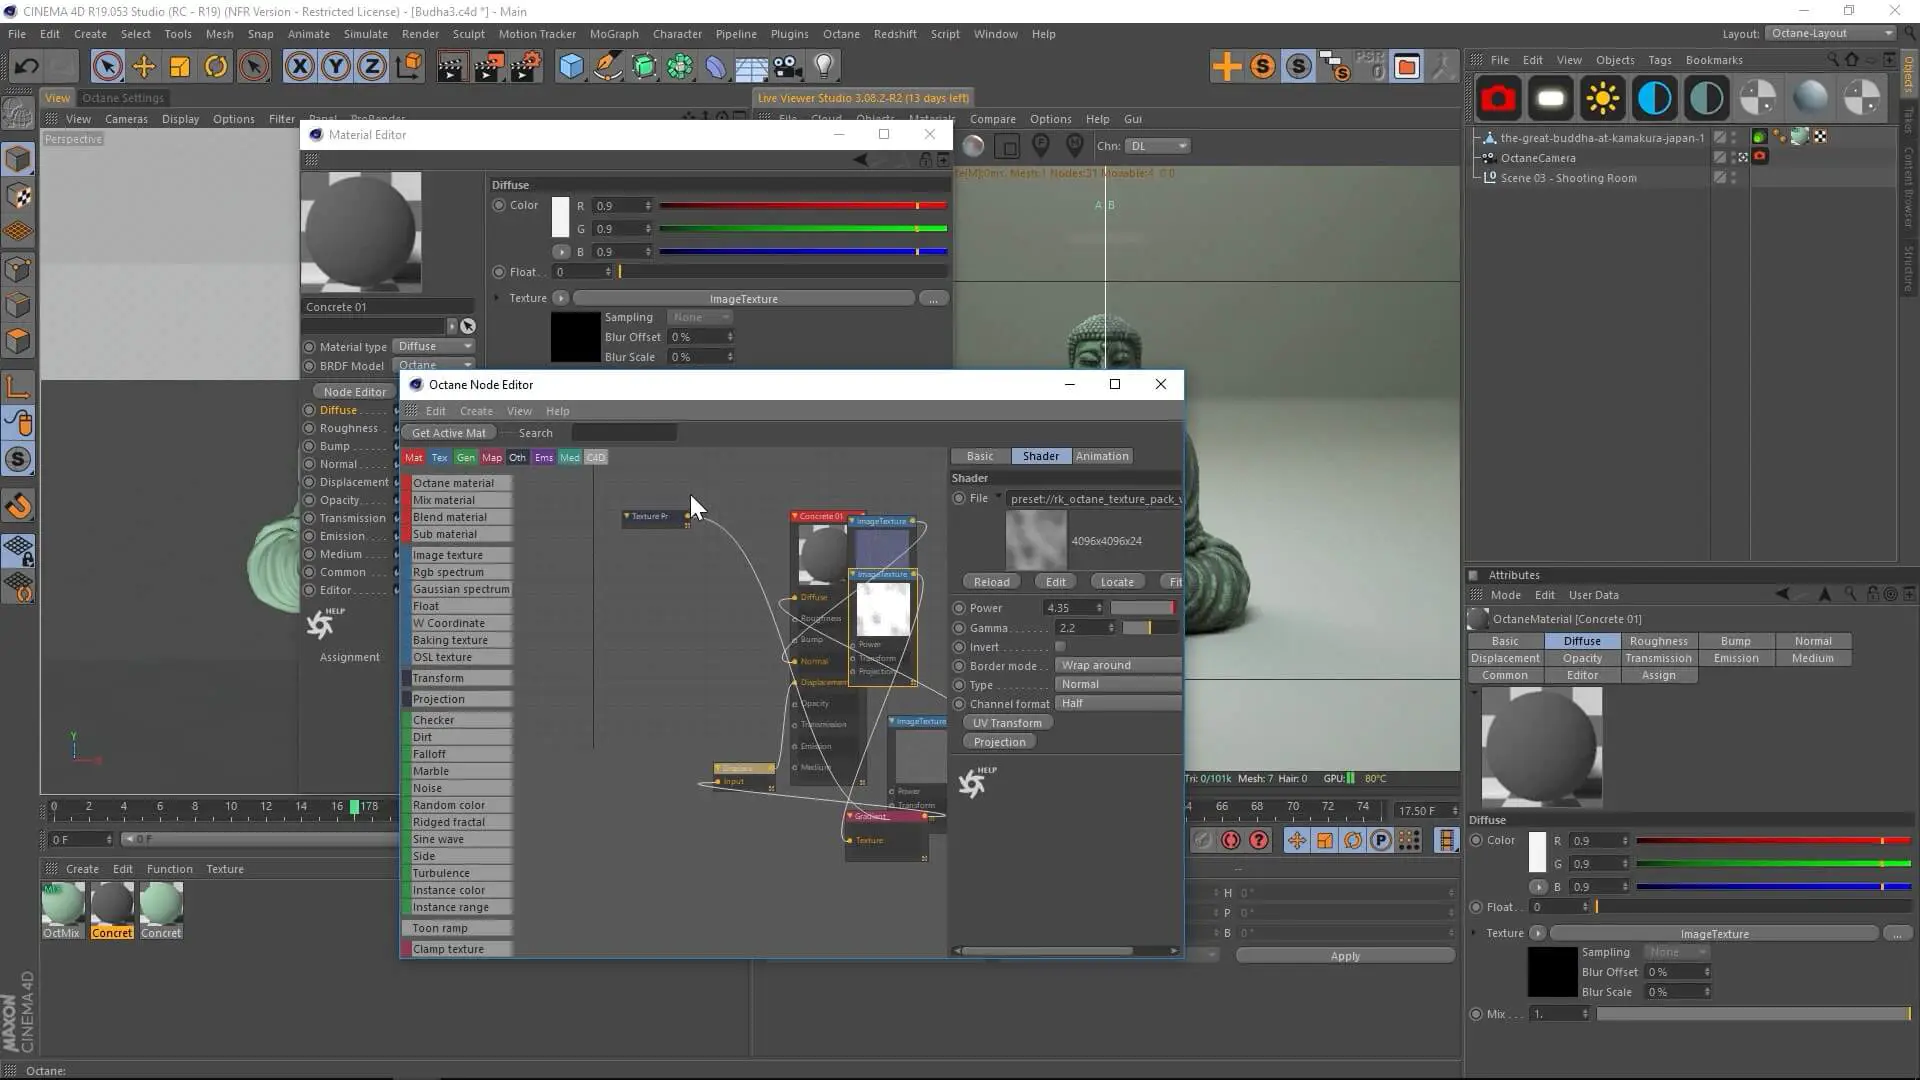1920x1080 pixels.
Task: Open the MoGraph menu
Action: point(613,34)
